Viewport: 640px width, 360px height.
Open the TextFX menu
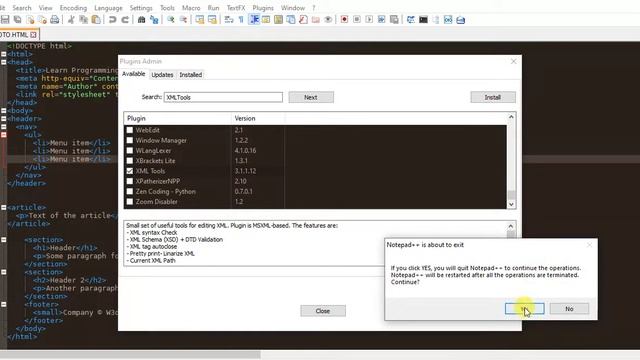pos(236,8)
